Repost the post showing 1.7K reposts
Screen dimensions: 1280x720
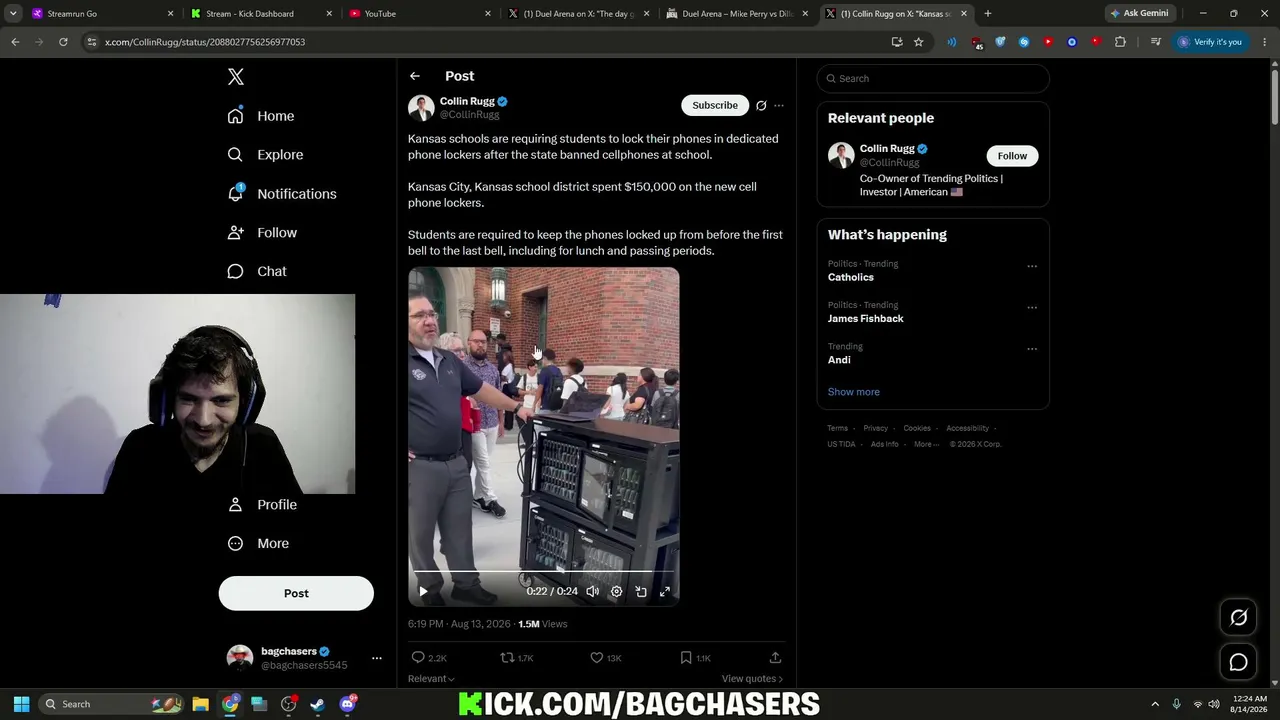point(507,658)
